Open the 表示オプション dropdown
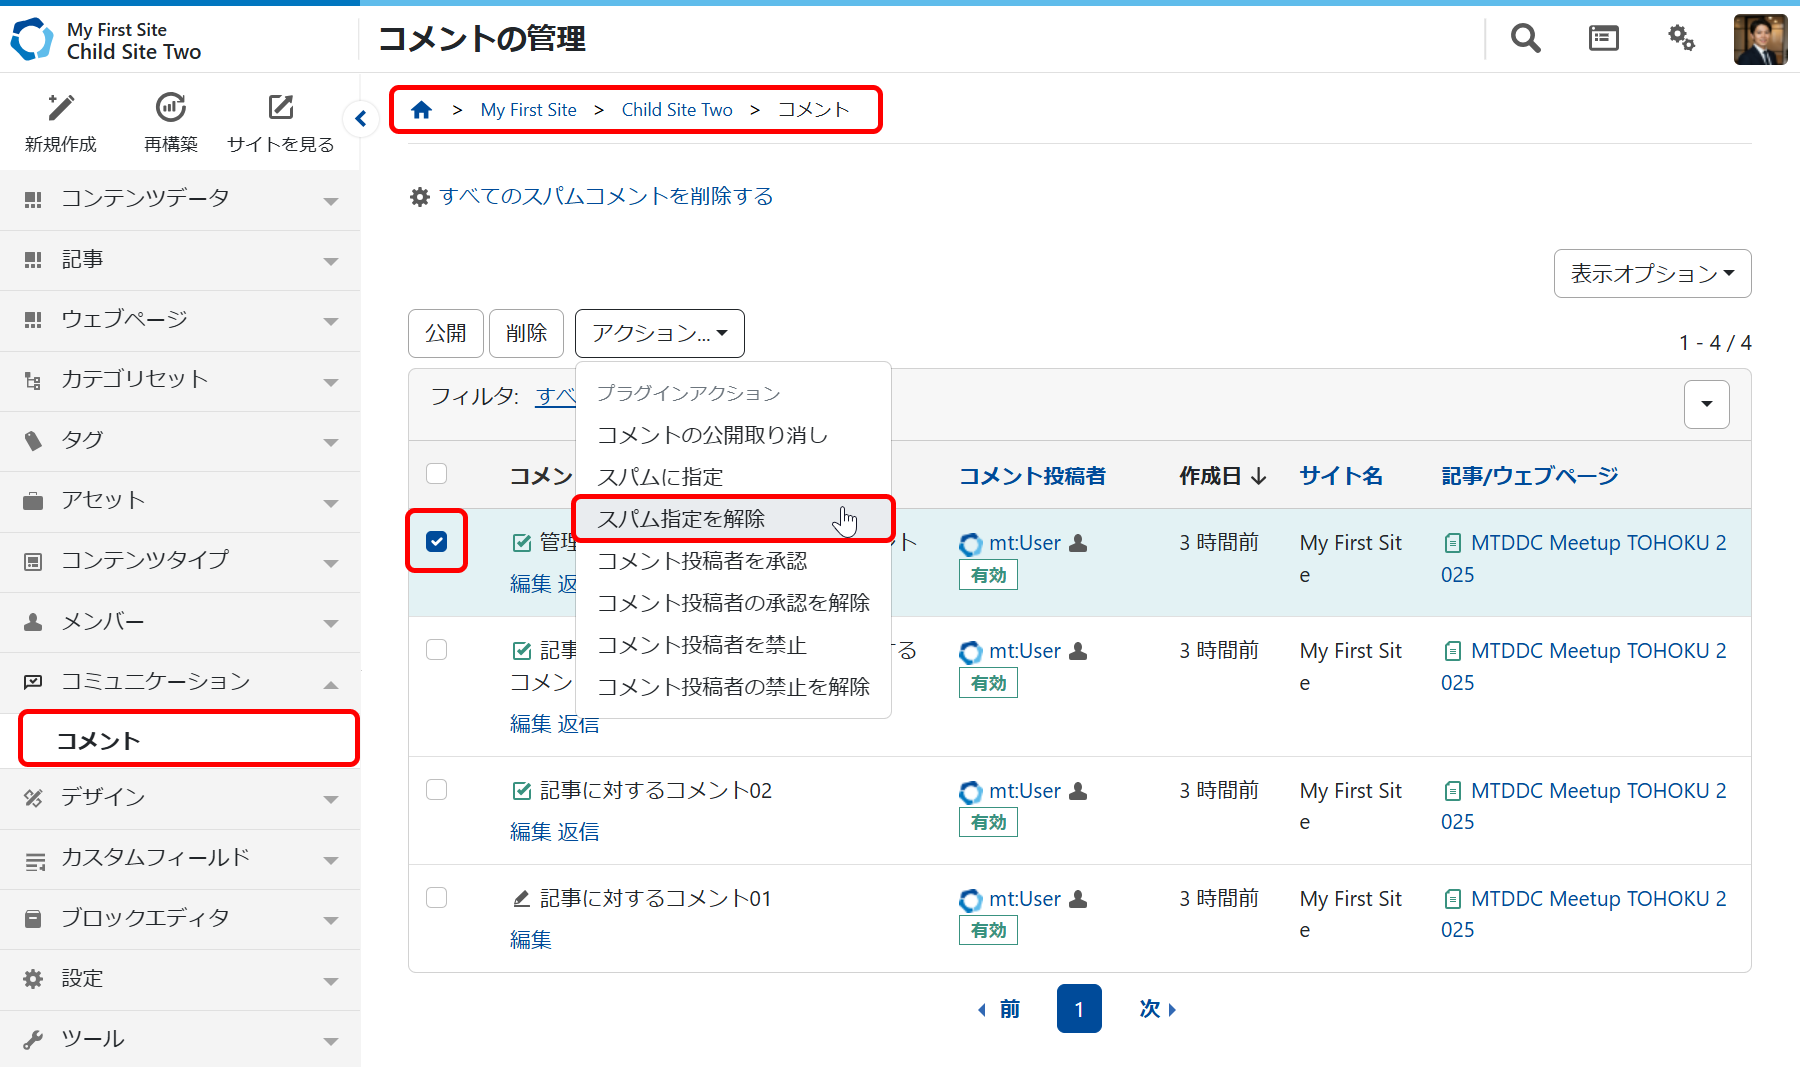The height and width of the screenshot is (1067, 1800). [1652, 274]
